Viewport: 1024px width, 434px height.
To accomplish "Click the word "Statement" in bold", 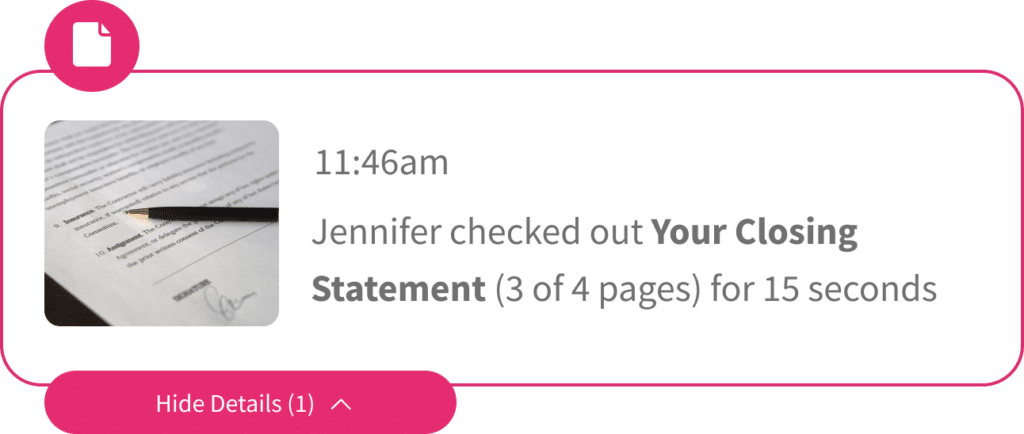I will (x=398, y=289).
